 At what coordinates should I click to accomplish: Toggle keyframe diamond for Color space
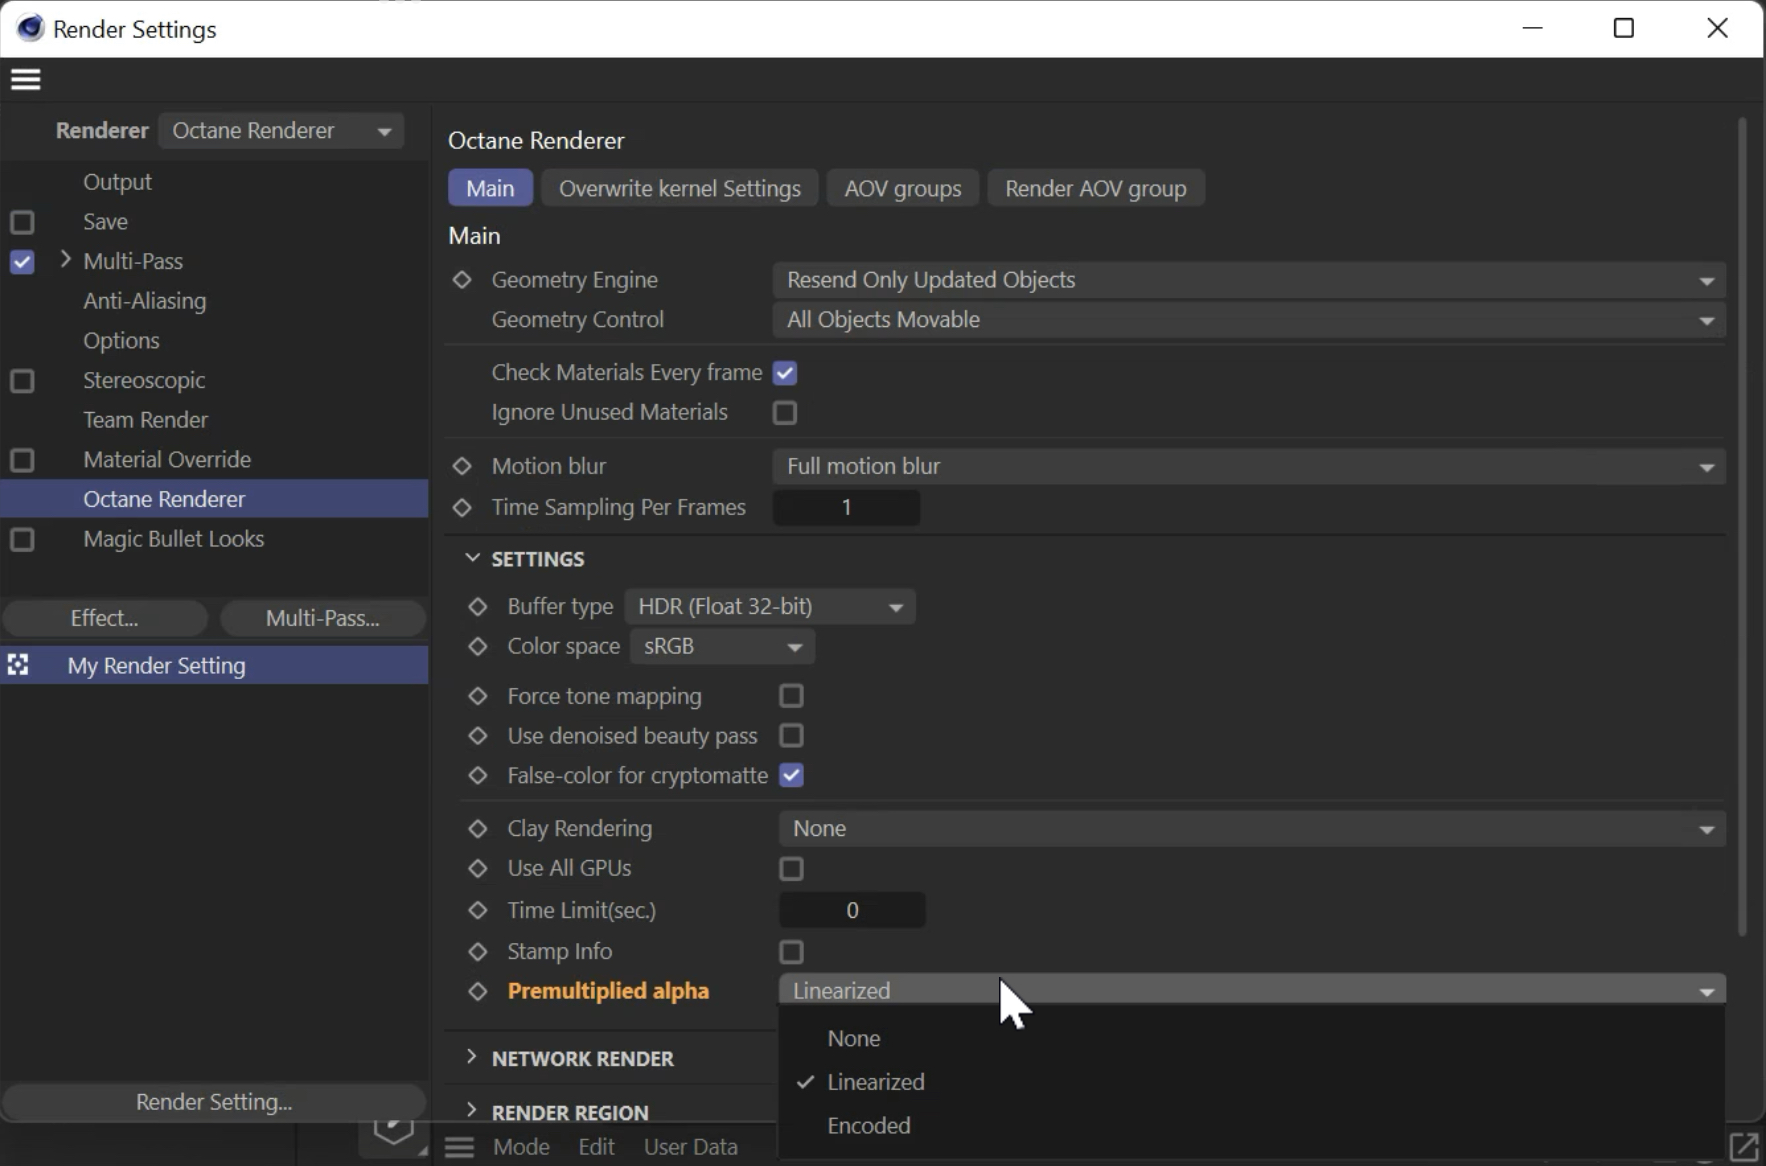[x=478, y=647]
